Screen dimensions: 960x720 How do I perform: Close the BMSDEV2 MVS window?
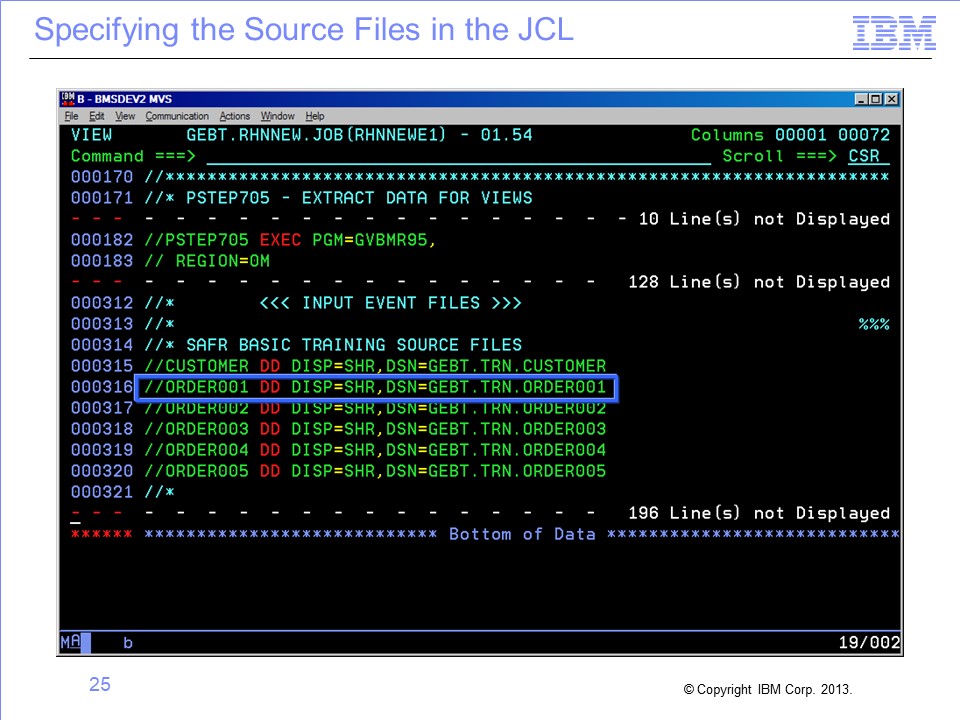point(891,99)
